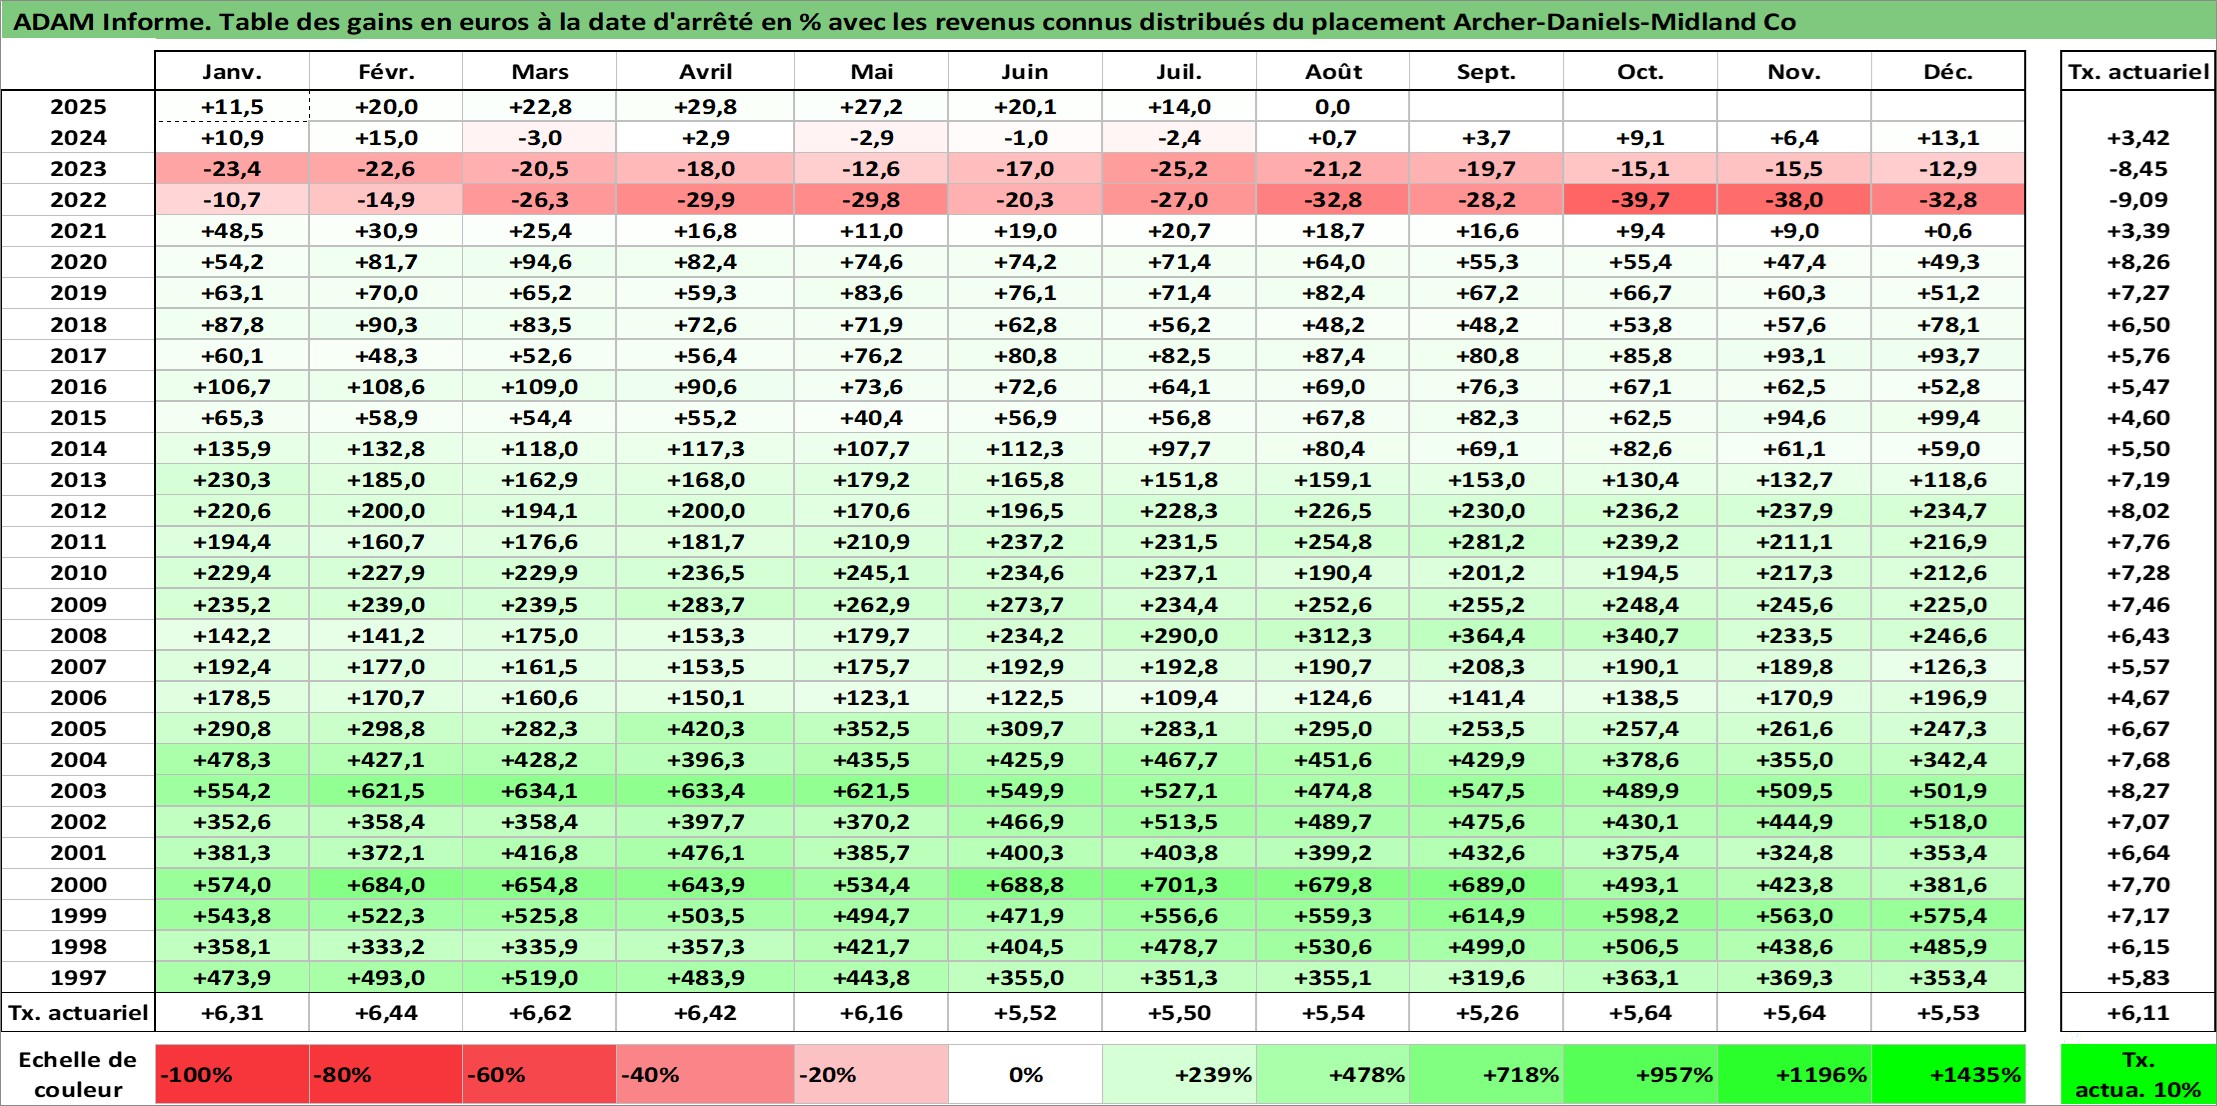Select the 2022 actuarial rate '-9,09'
Screen dimensions: 2217x1106
pyautogui.click(x=2138, y=200)
